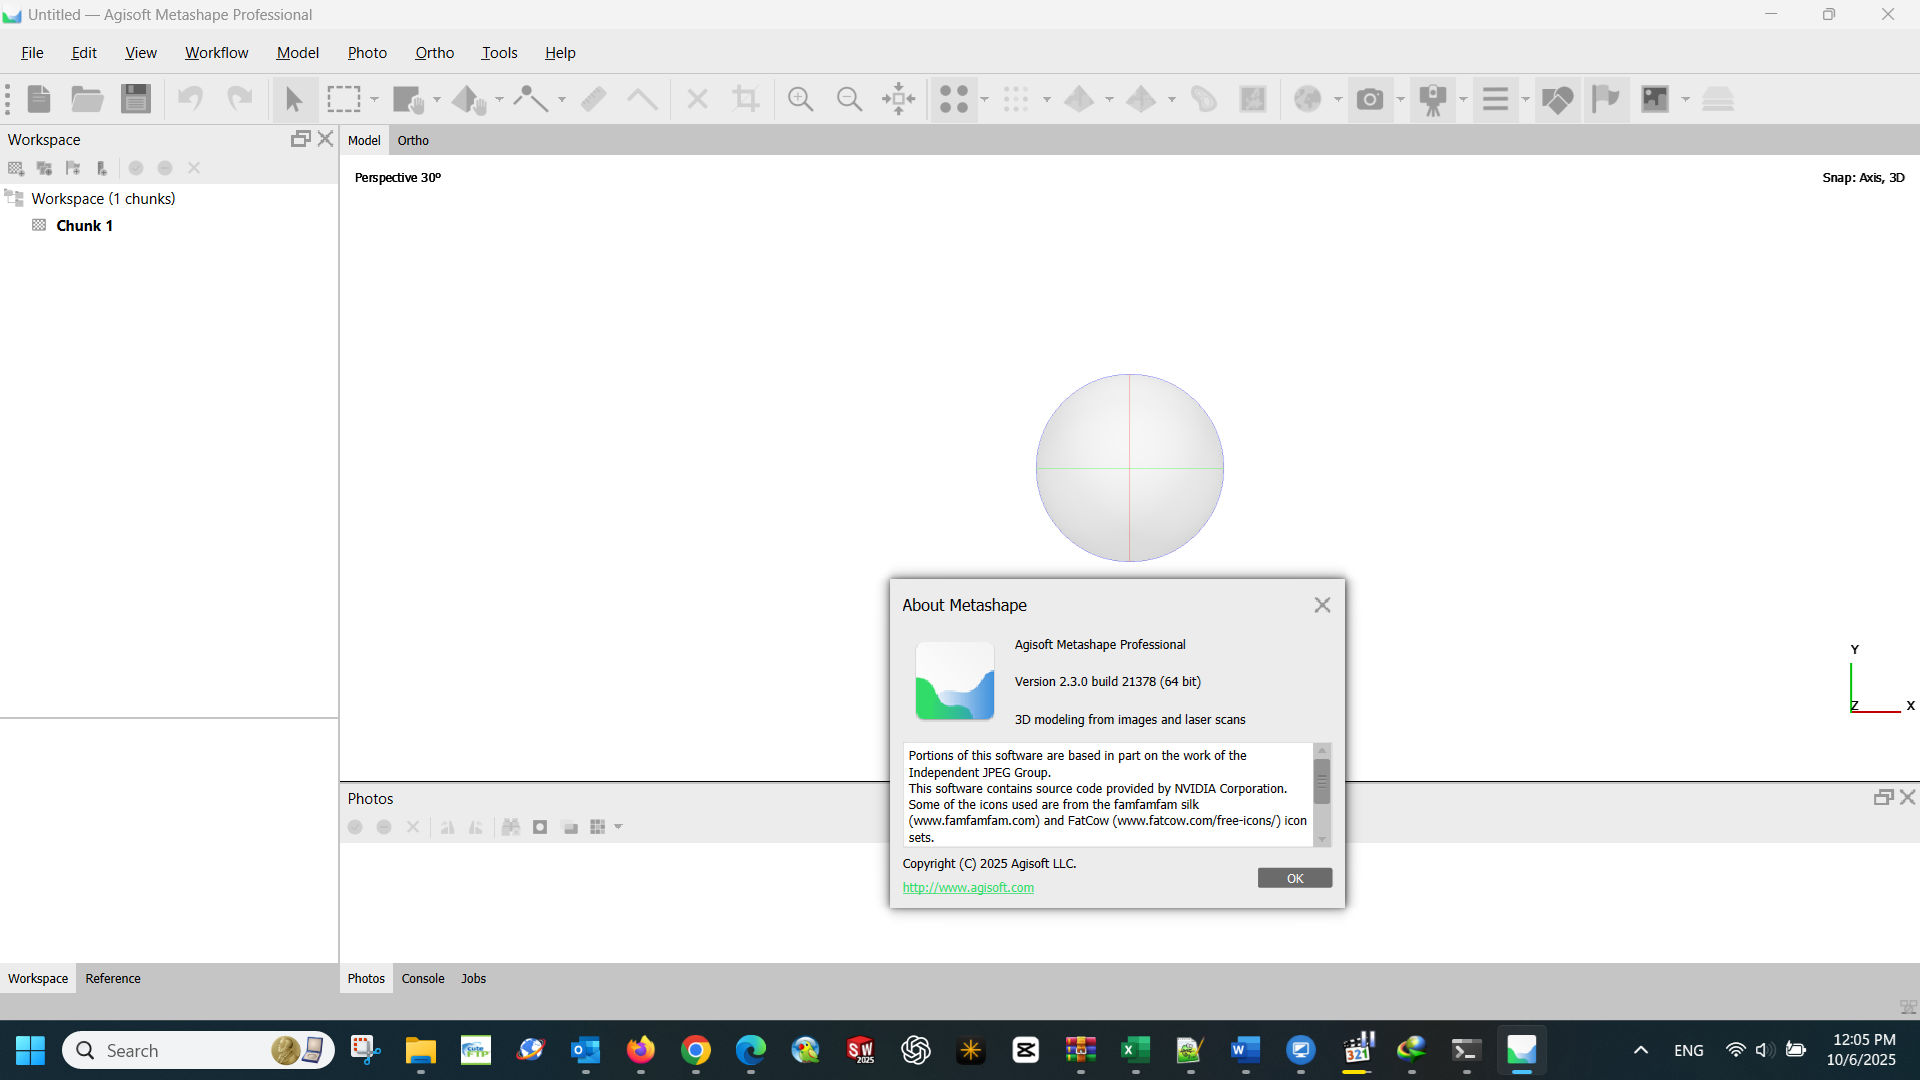Image resolution: width=1920 pixels, height=1080 pixels.
Task: Switch to the Console tab at the bottom
Action: click(x=422, y=978)
